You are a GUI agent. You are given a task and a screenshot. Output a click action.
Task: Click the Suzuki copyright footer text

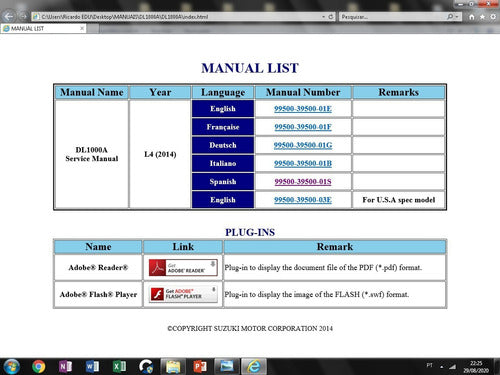250,328
